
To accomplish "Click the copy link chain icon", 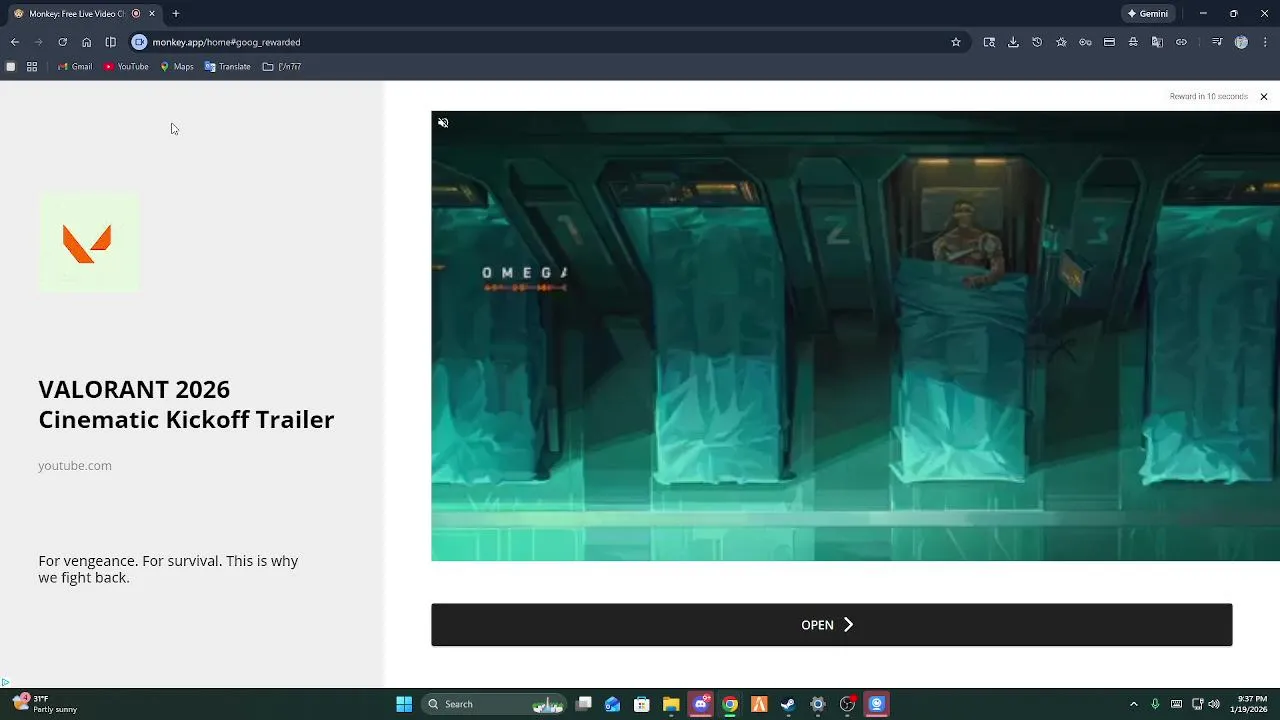I will pyautogui.click(x=1181, y=42).
